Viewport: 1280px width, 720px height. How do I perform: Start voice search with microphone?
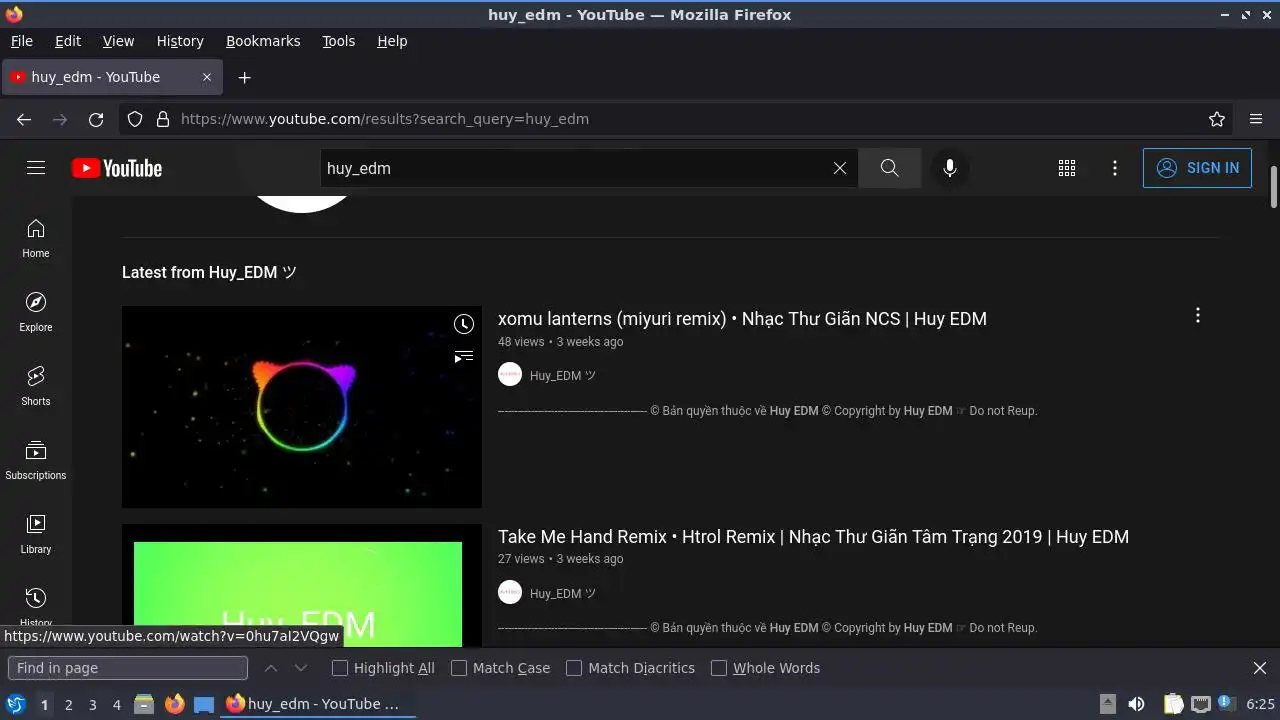(950, 168)
